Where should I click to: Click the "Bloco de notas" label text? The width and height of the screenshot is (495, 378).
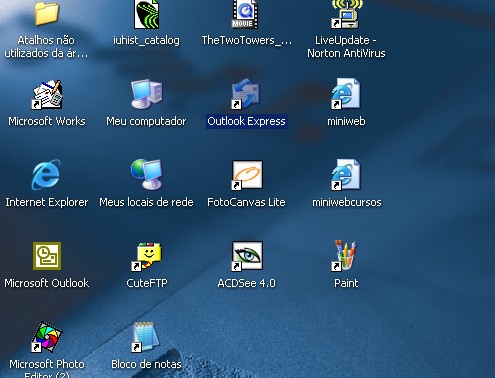click(146, 364)
